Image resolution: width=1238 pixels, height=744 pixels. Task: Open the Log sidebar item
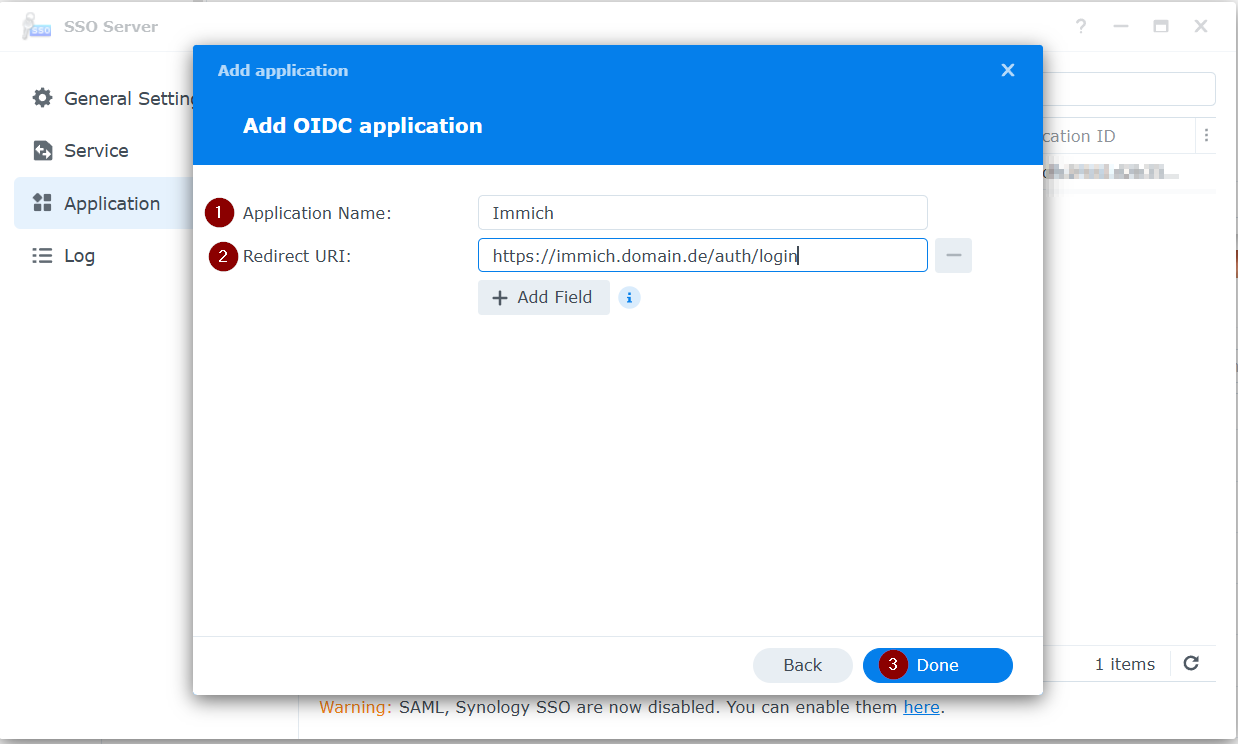[104, 256]
